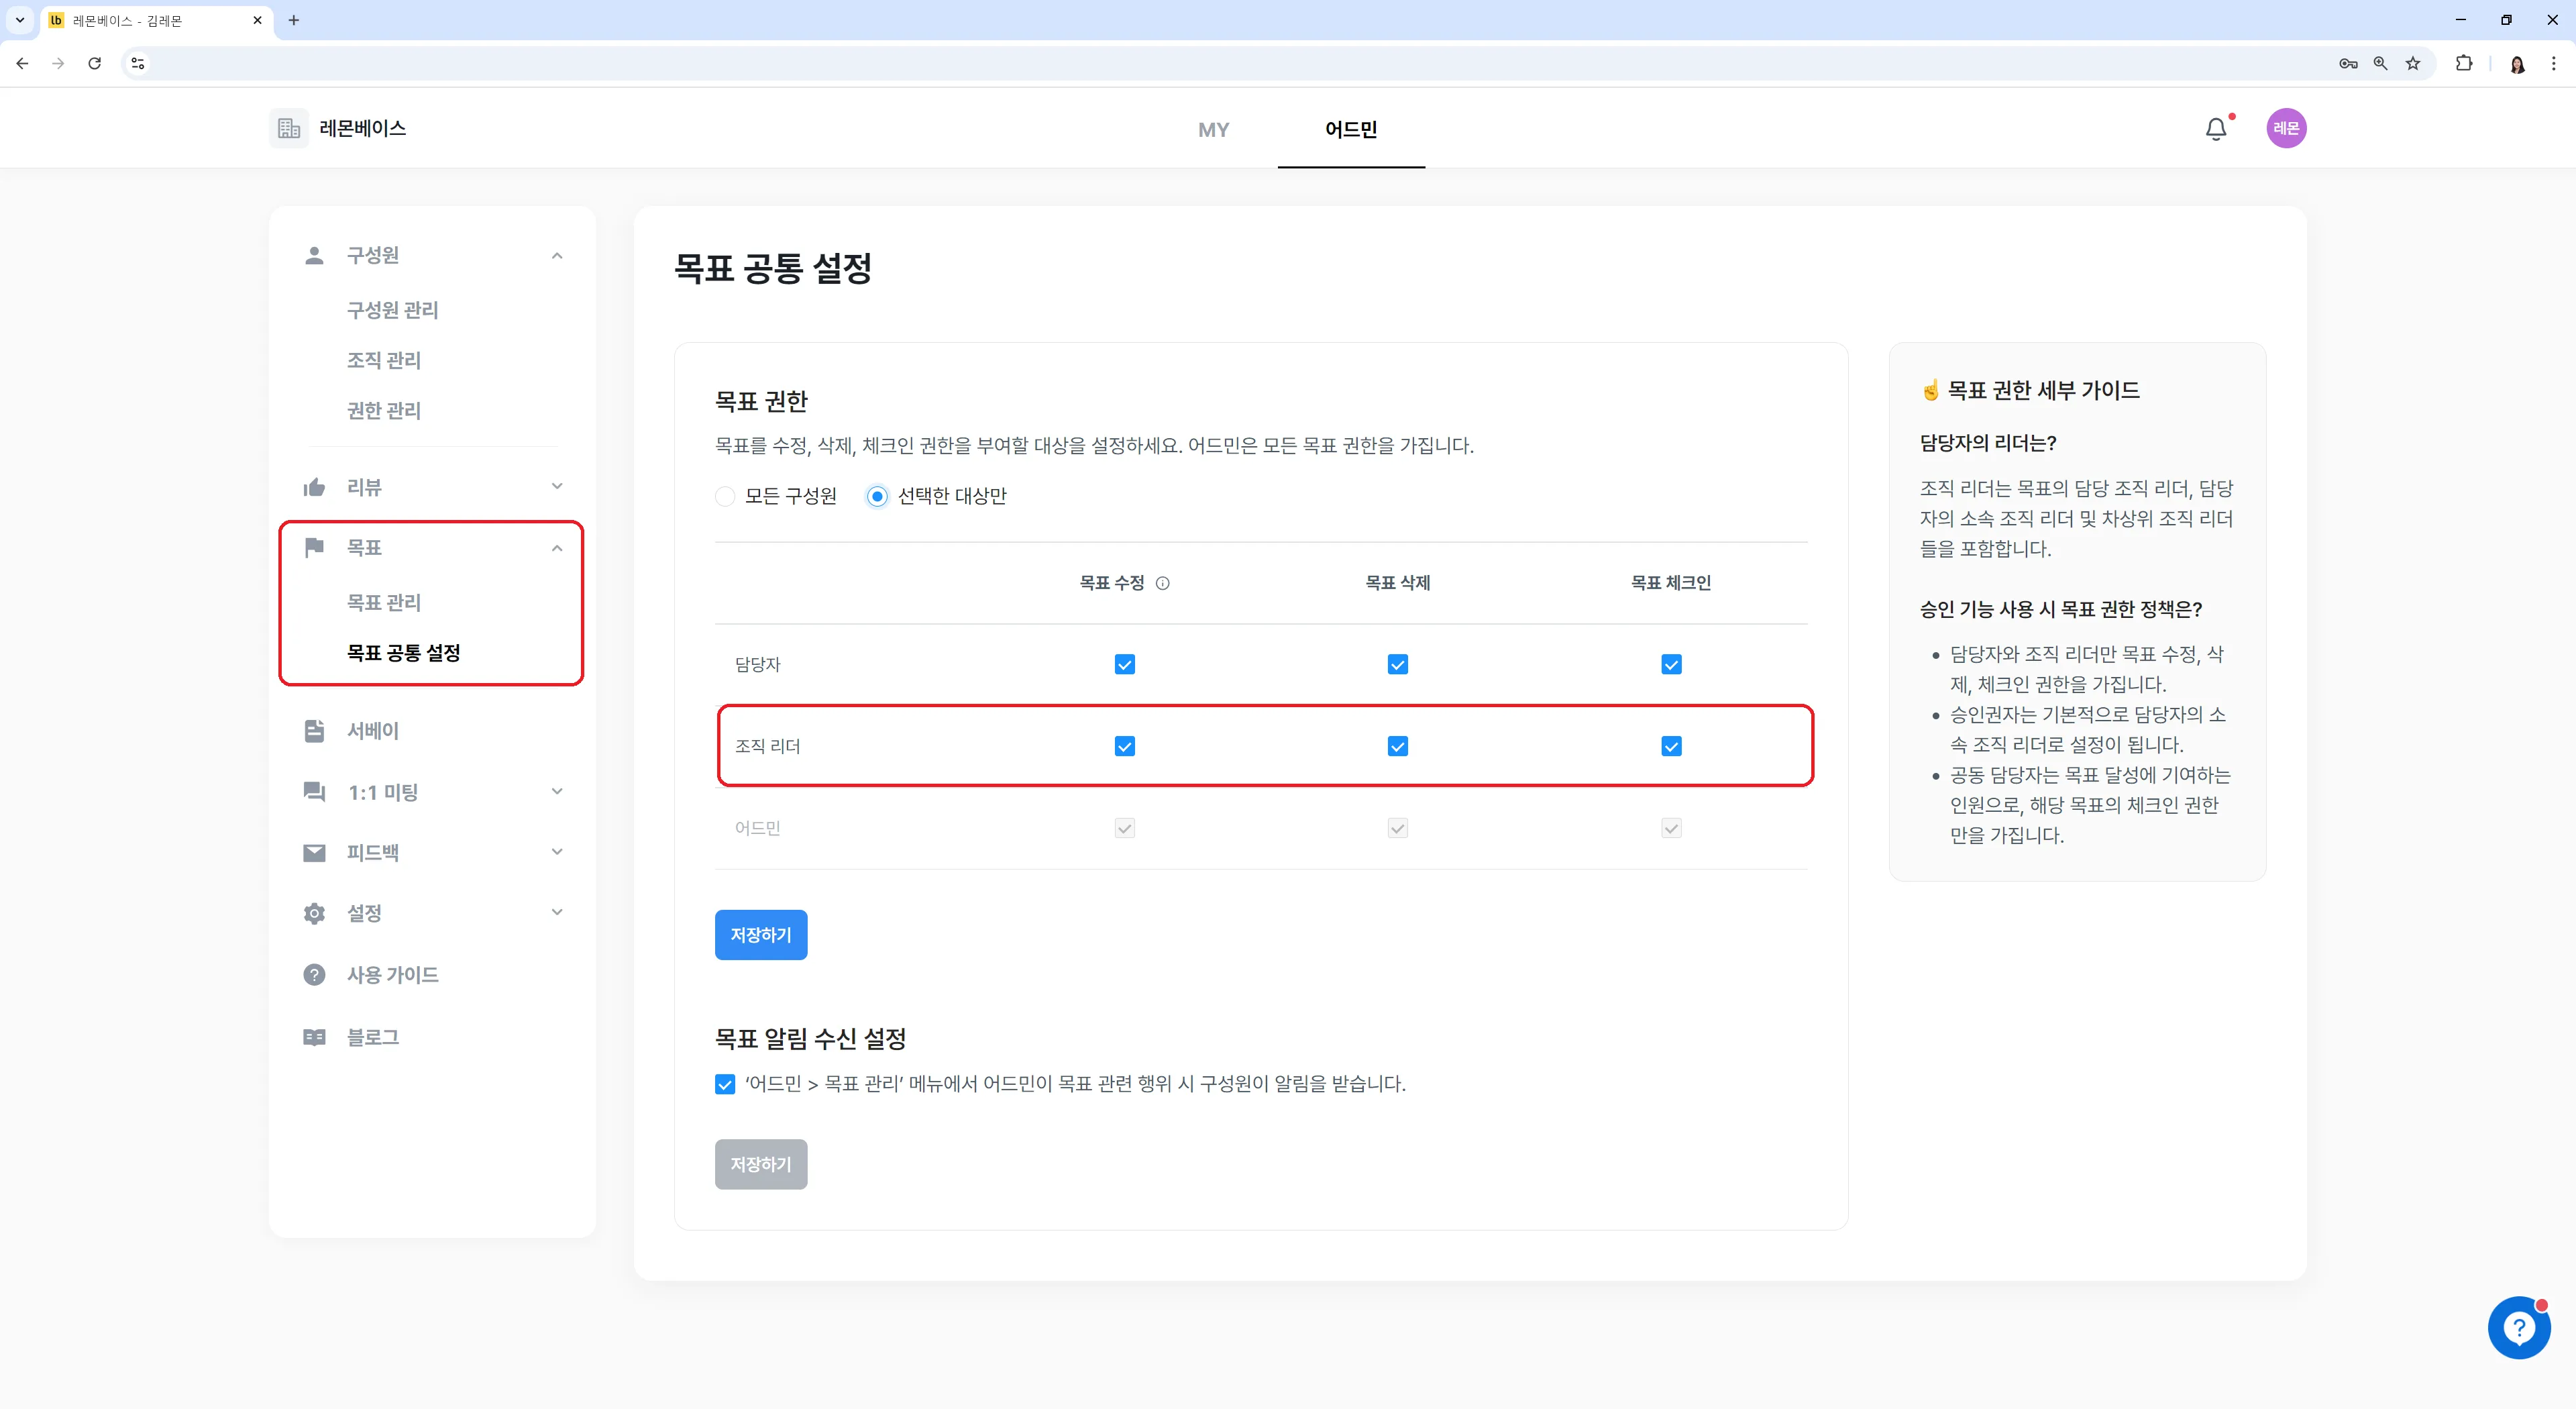Open the 레몬 profile avatar
The image size is (2576, 1409).
click(2286, 128)
